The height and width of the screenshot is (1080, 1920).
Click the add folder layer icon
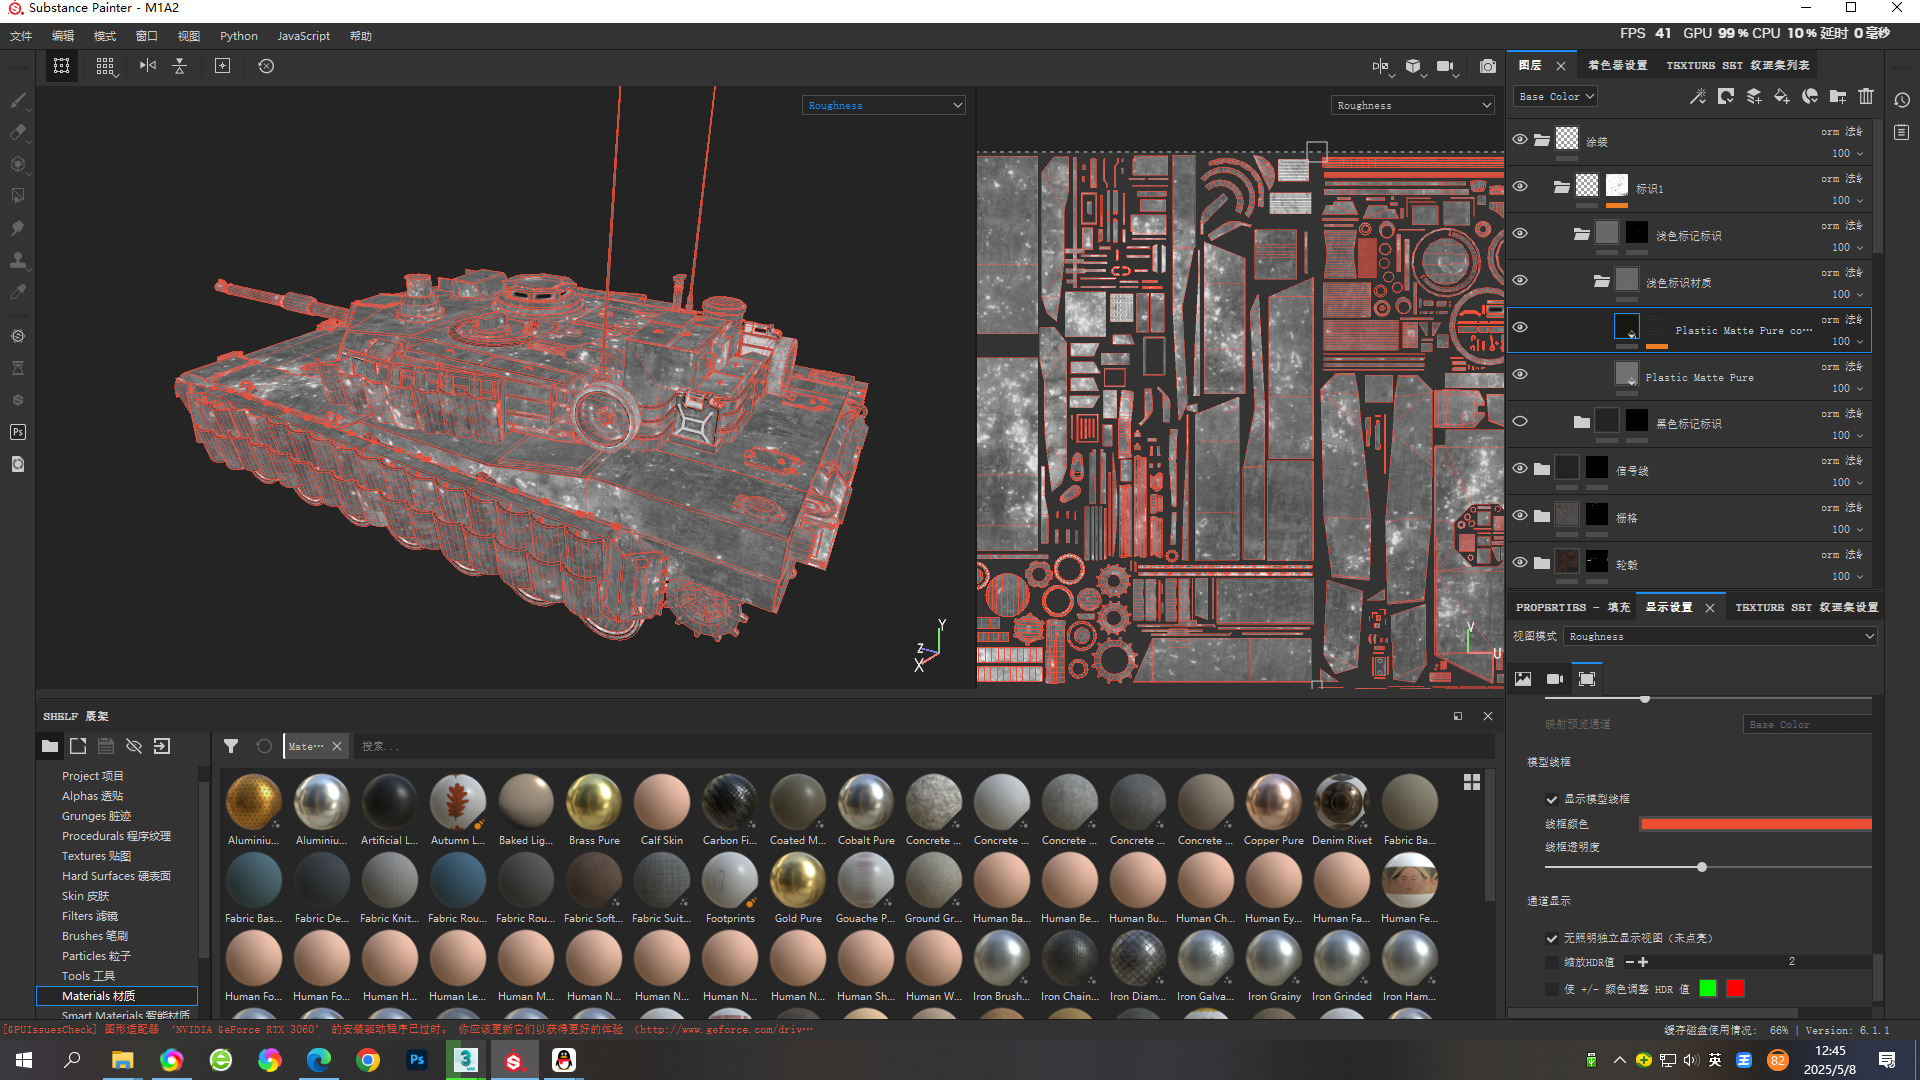1838,97
